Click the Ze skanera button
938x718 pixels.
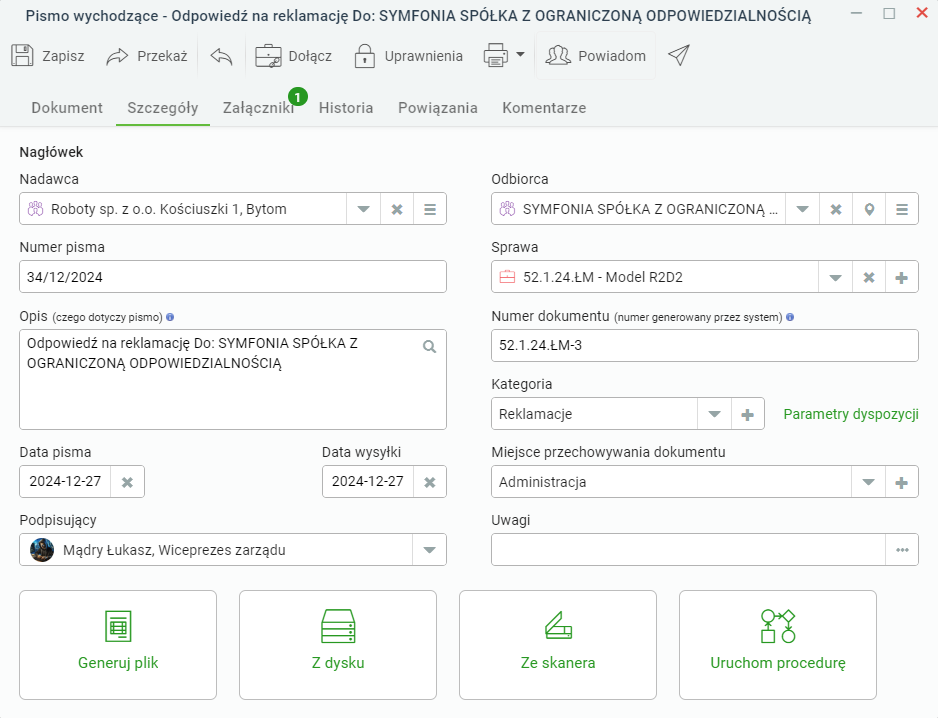coord(558,645)
